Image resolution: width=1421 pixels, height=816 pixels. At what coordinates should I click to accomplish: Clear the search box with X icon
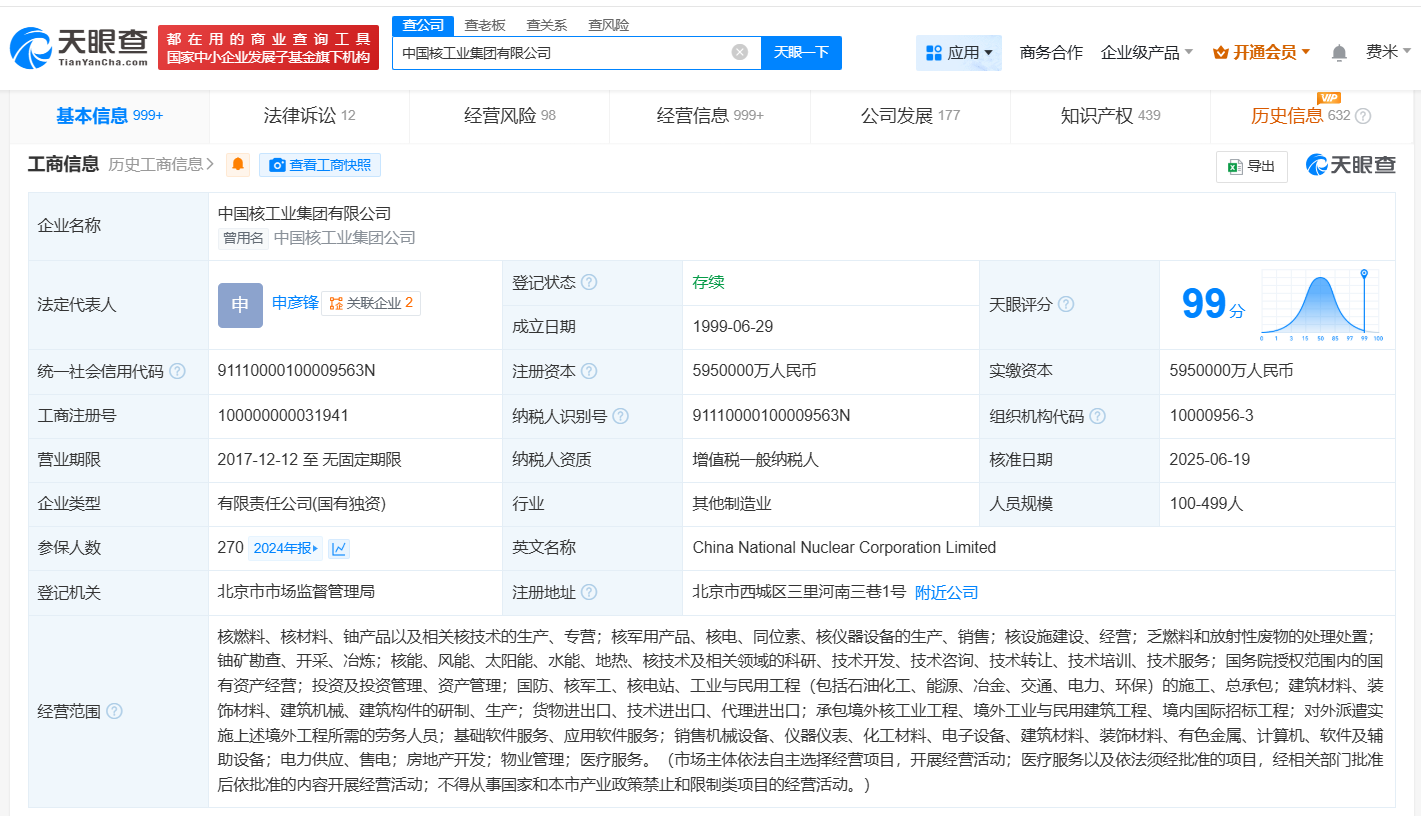[x=740, y=53]
